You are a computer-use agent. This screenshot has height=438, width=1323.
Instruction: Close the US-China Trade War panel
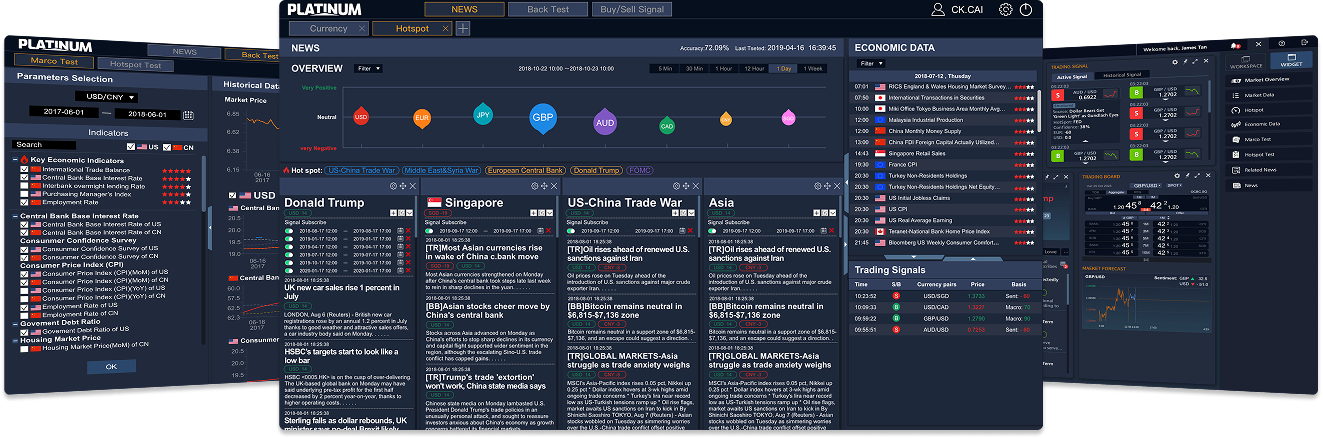pyautogui.click(x=695, y=186)
